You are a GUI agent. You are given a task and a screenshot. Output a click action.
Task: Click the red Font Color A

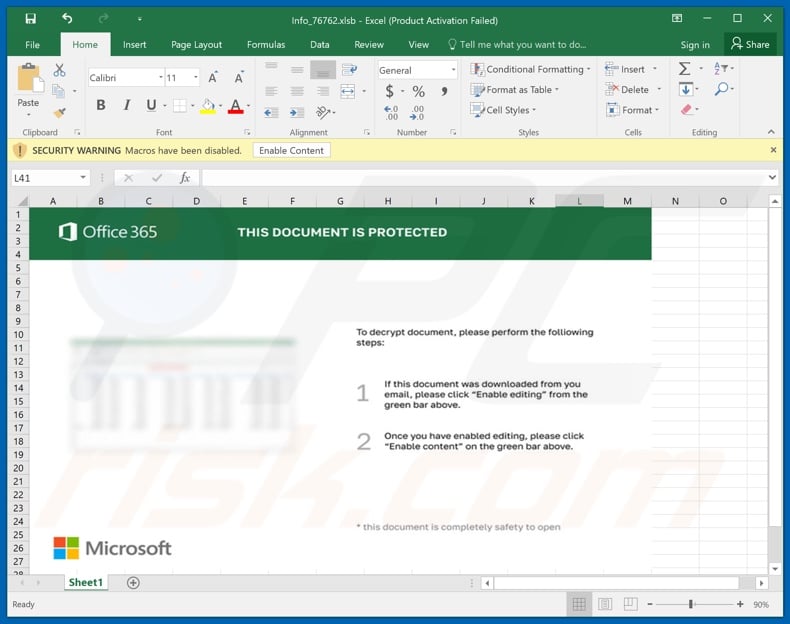tap(235, 106)
